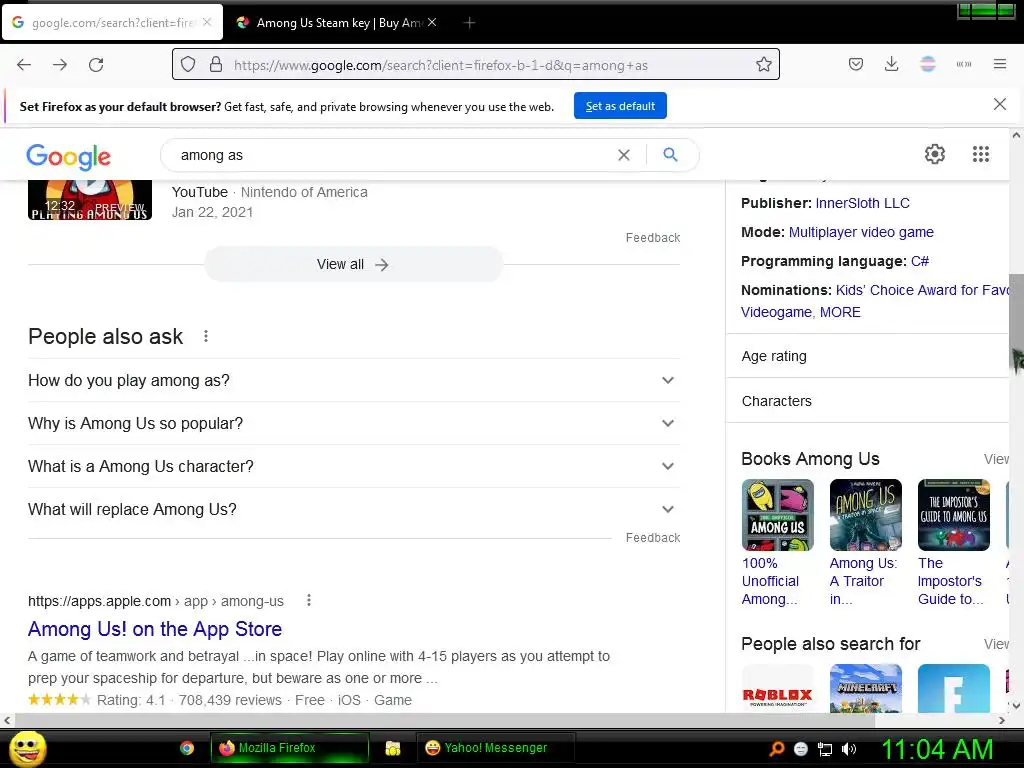
Task: Close the google.com search tab
Action: pos(207,22)
